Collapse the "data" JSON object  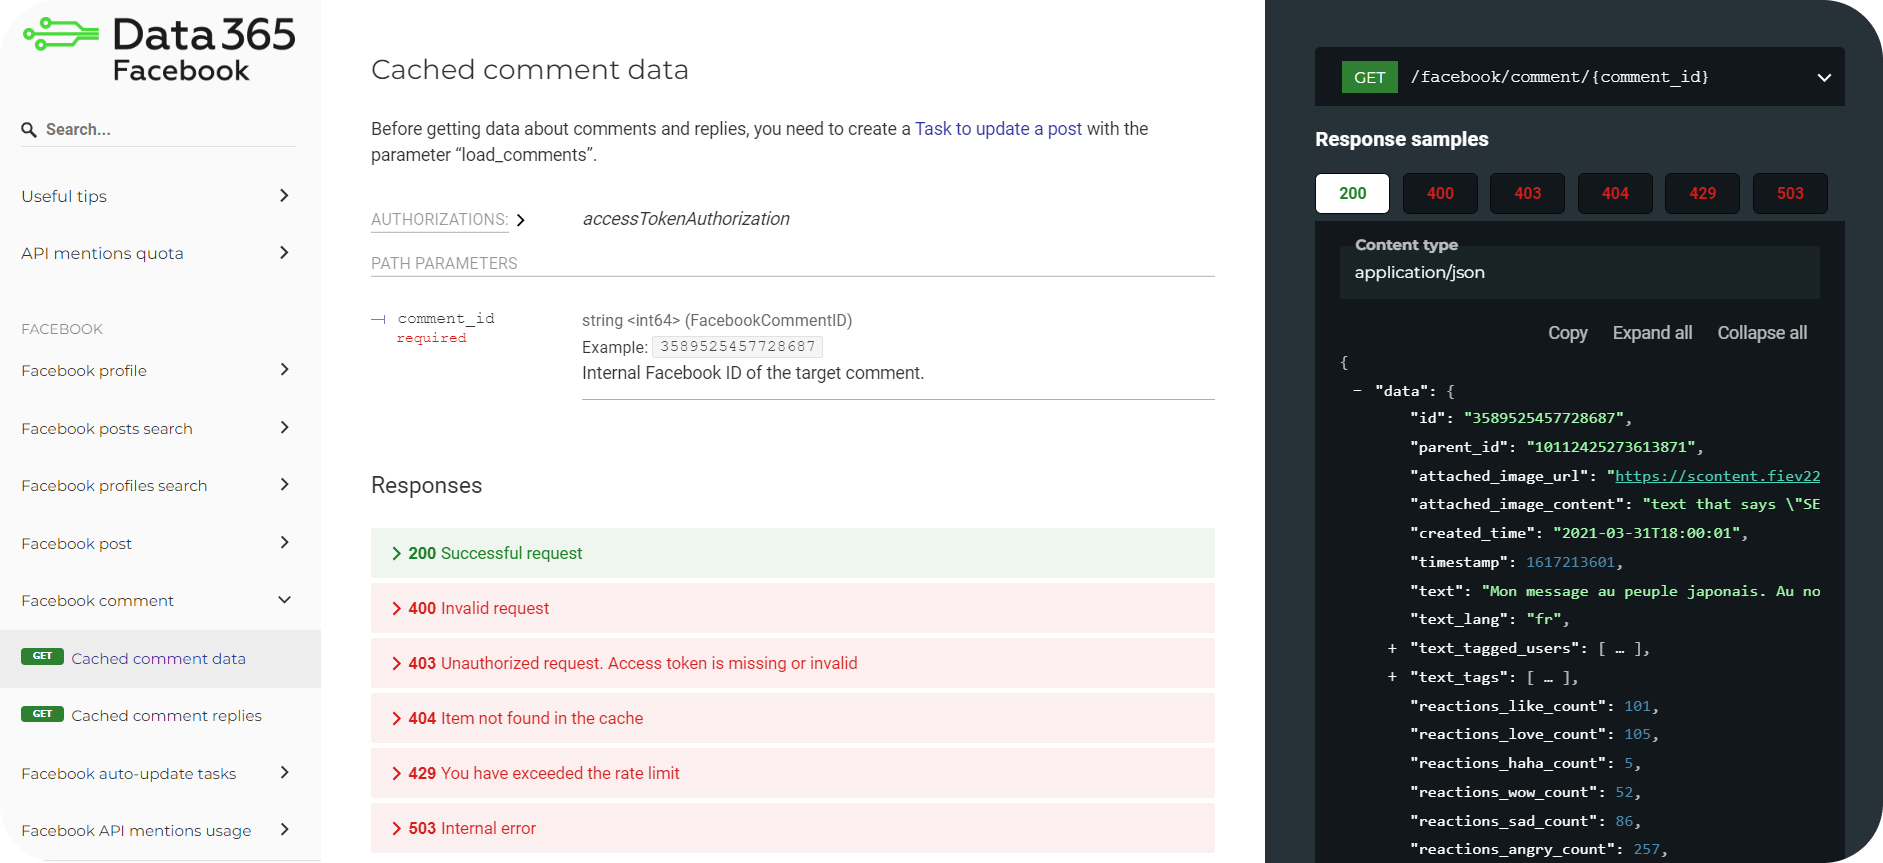[1357, 390]
